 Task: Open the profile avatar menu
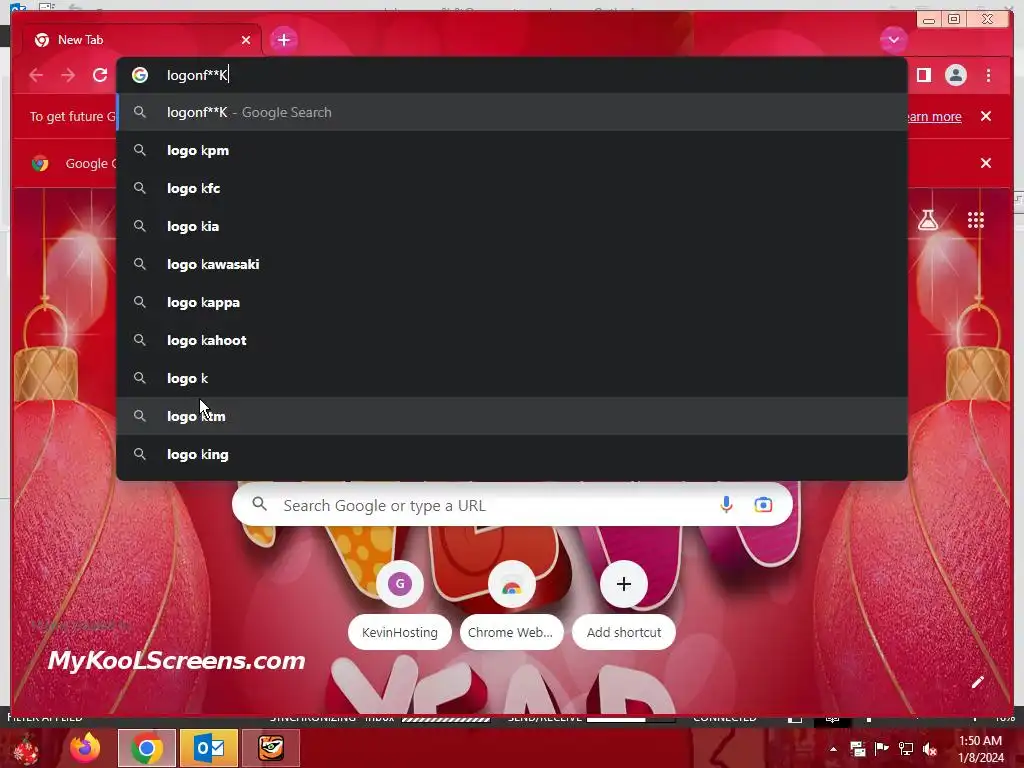click(955, 75)
